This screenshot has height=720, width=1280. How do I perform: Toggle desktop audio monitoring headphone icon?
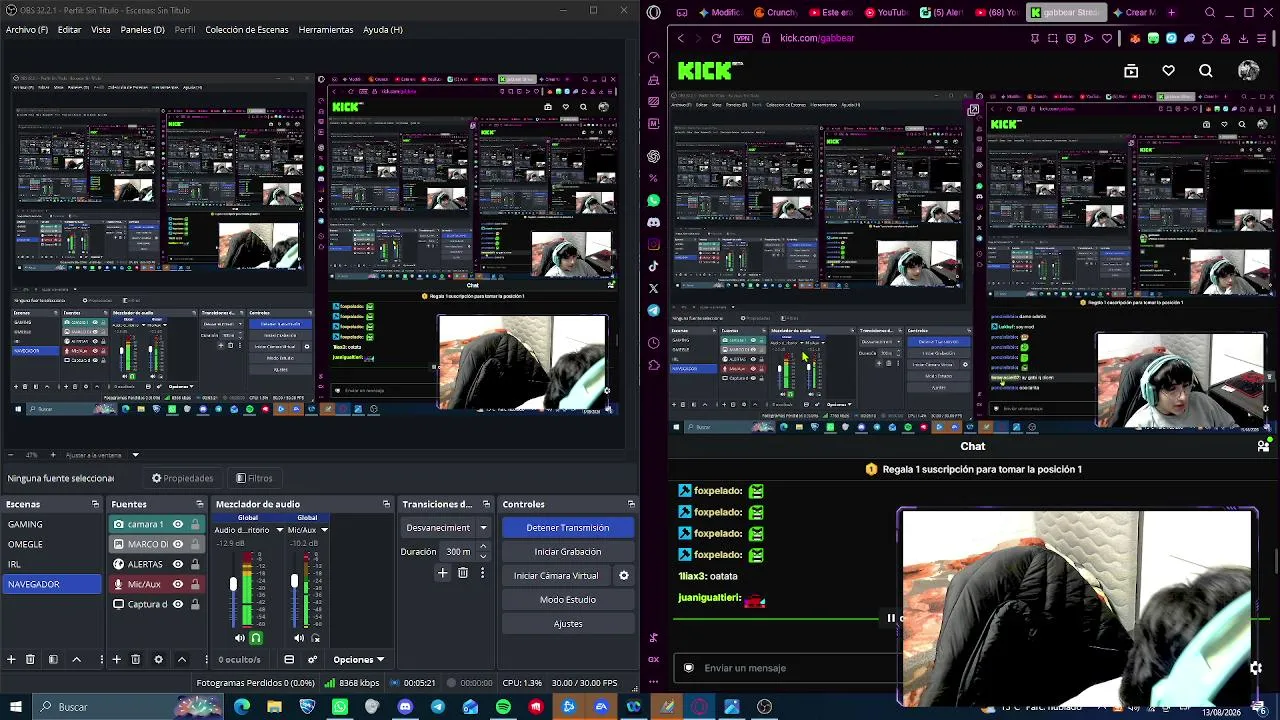[x=256, y=637]
